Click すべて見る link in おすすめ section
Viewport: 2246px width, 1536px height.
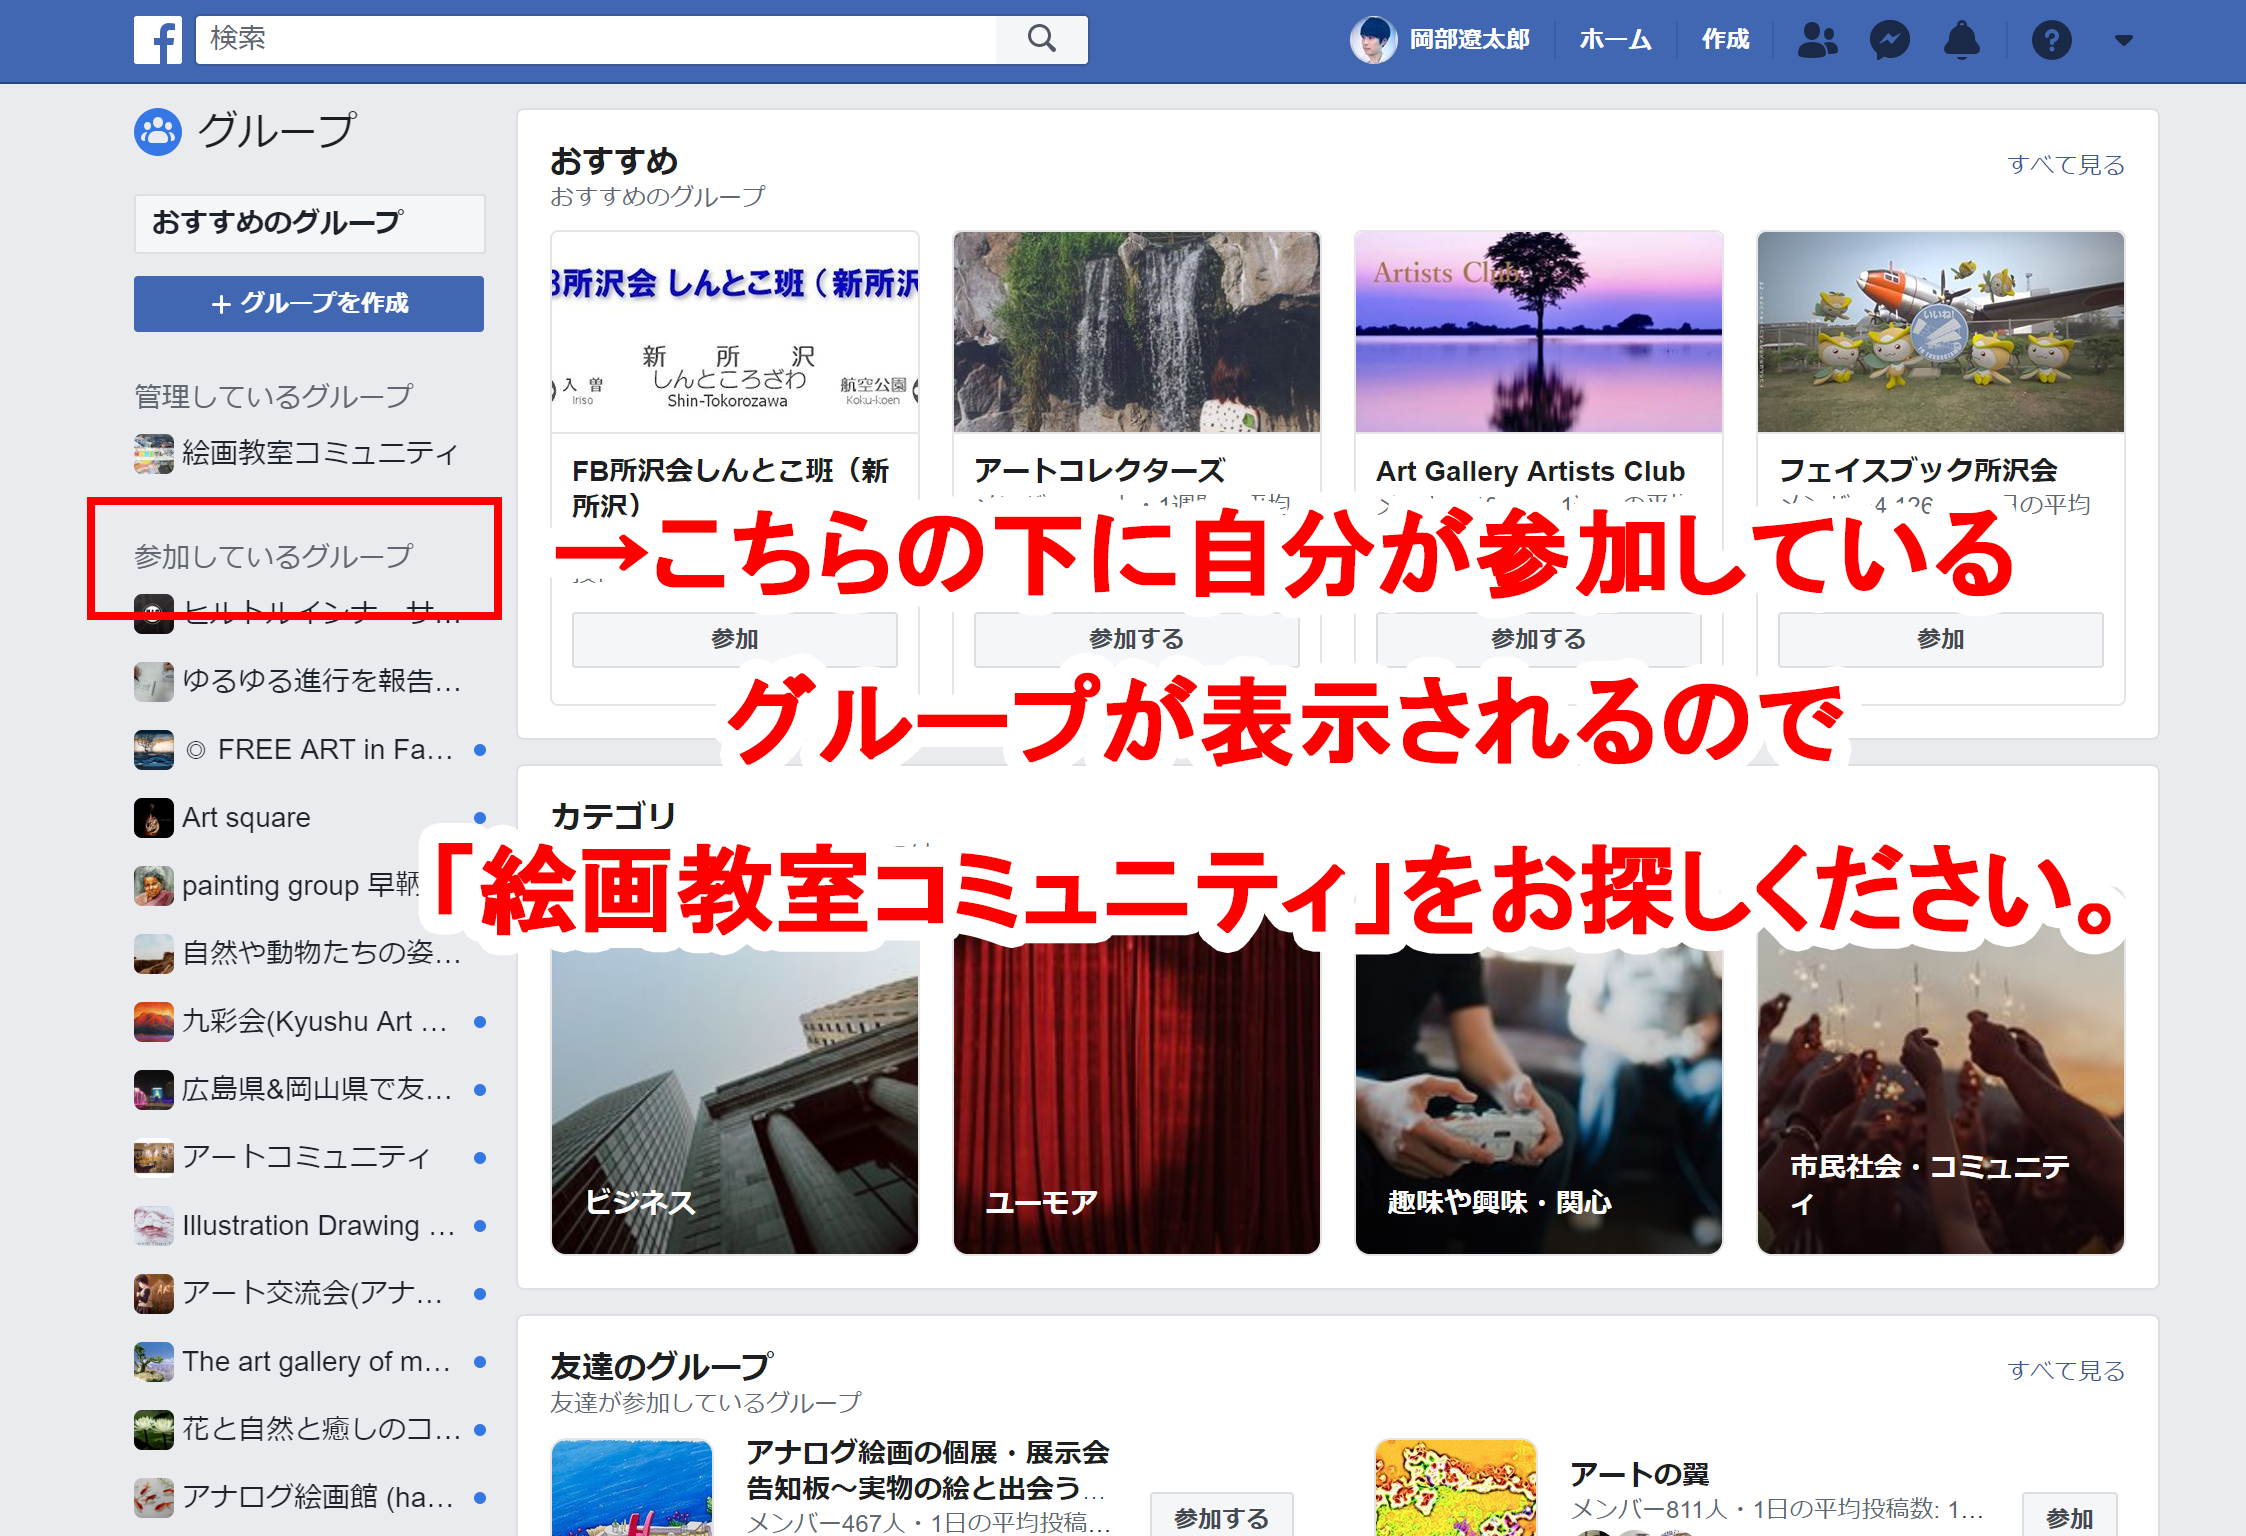2065,165
